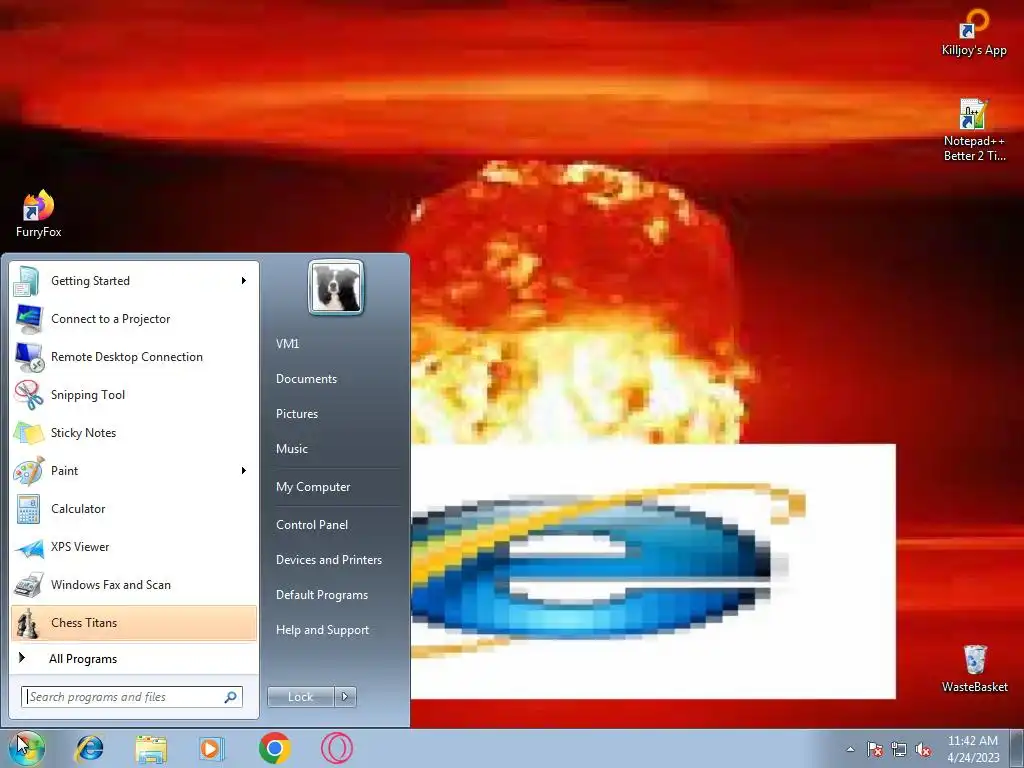Show hidden tray icons arrow
This screenshot has height=768, width=1024.
pos(850,749)
